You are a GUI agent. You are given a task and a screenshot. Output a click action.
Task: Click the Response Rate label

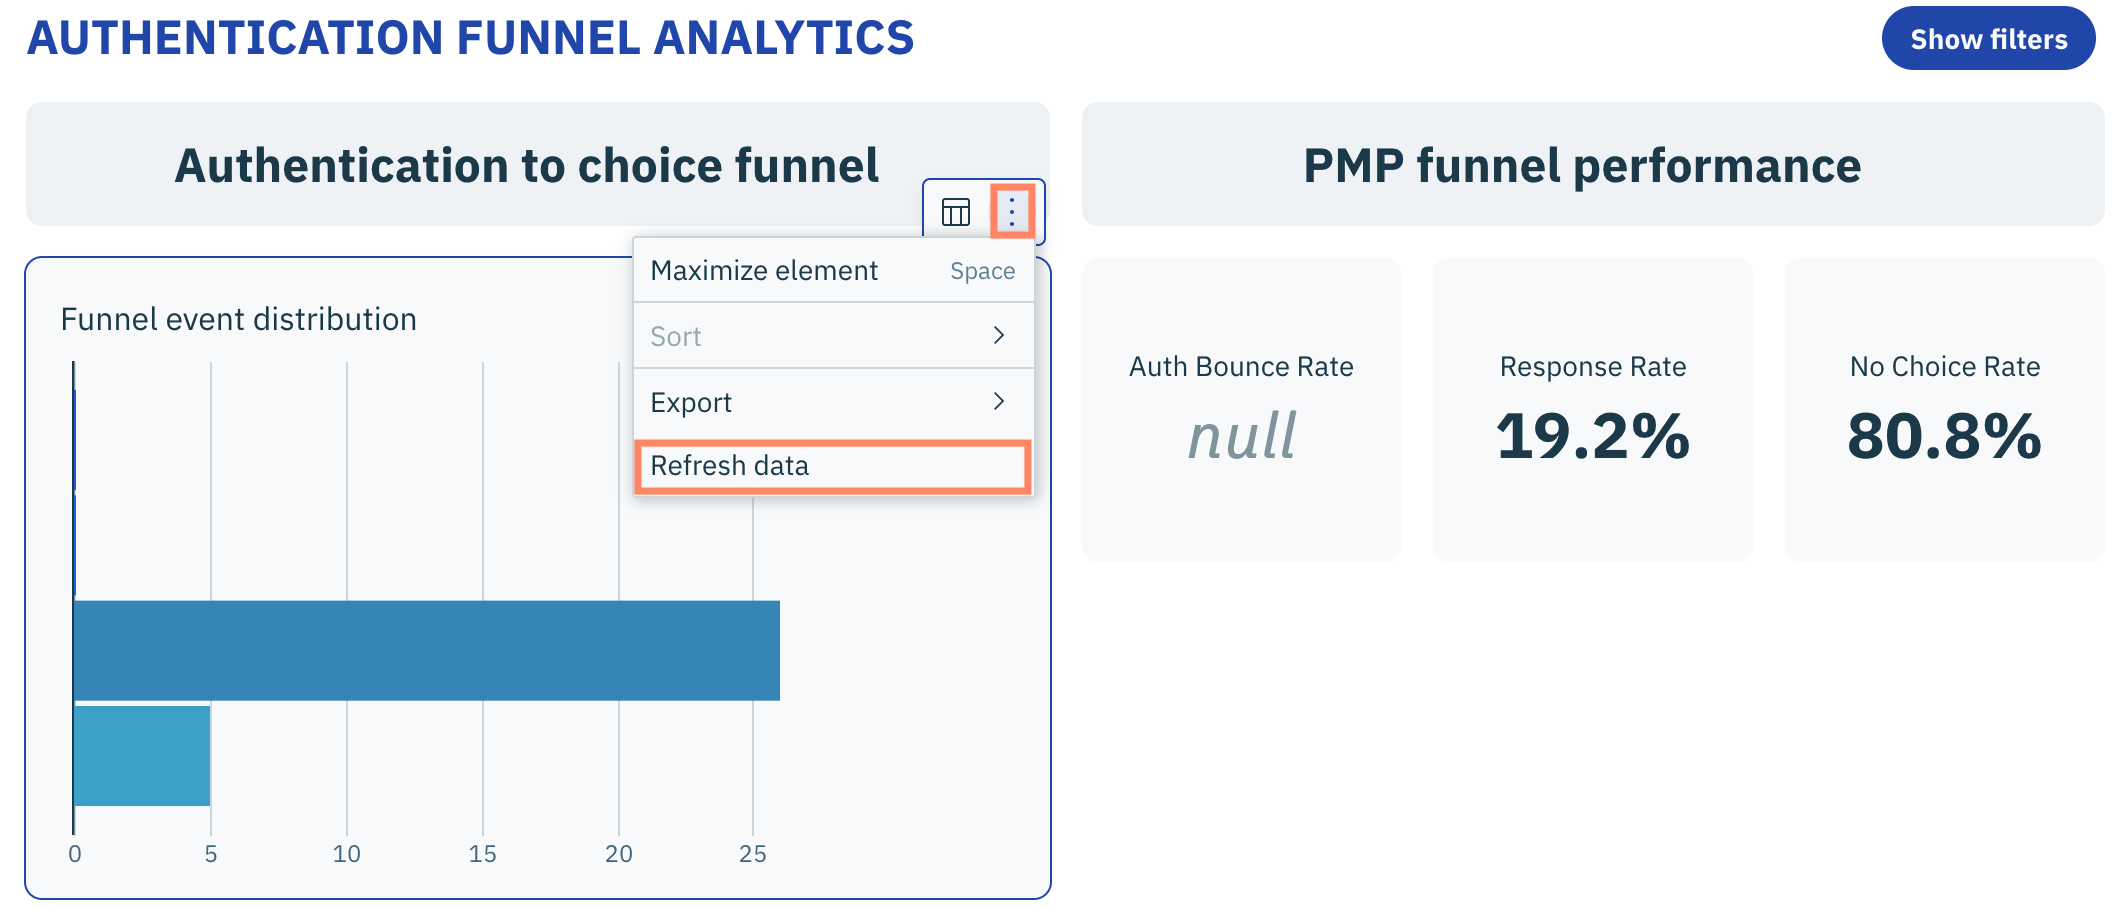point(1593,367)
